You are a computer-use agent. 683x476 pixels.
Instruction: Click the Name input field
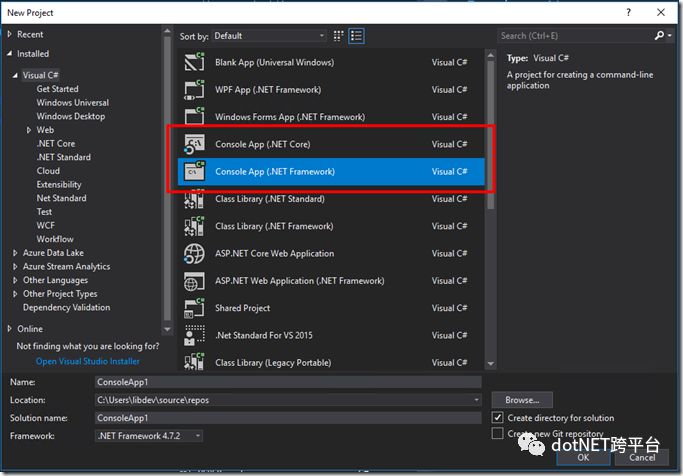pyautogui.click(x=288, y=382)
